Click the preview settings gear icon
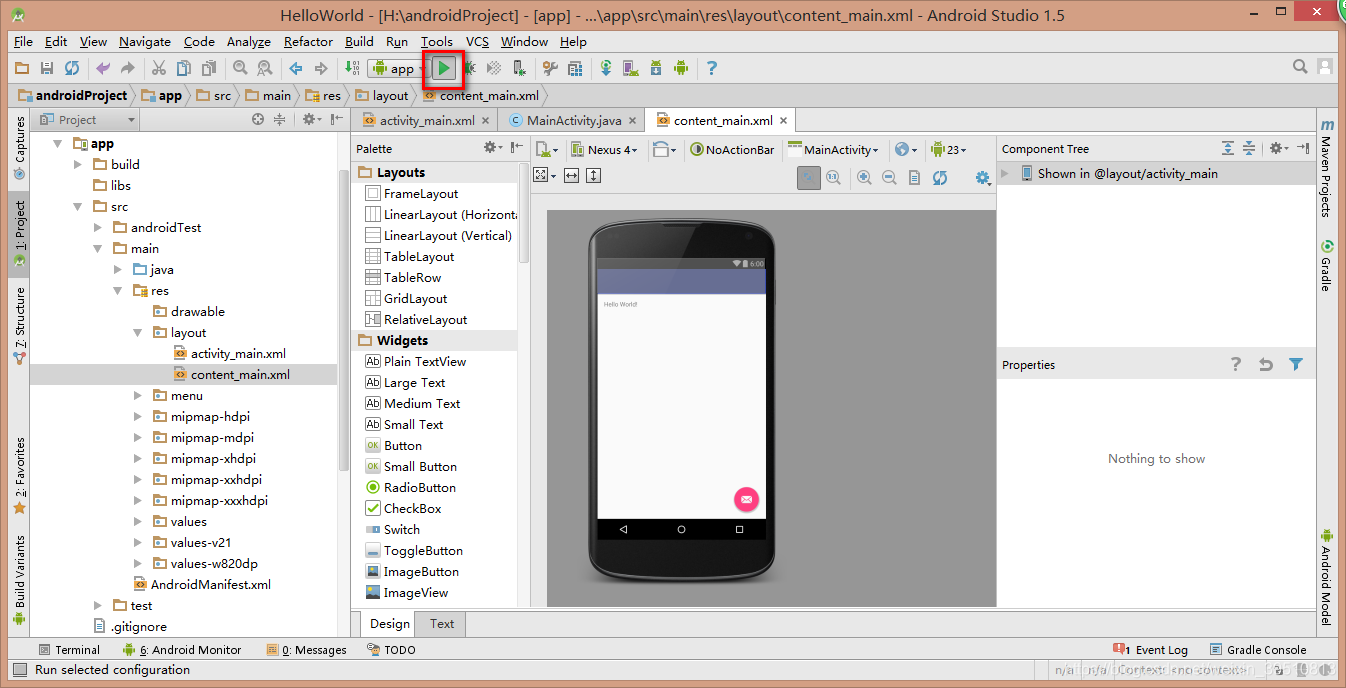Image resolution: width=1346 pixels, height=688 pixels. click(983, 177)
